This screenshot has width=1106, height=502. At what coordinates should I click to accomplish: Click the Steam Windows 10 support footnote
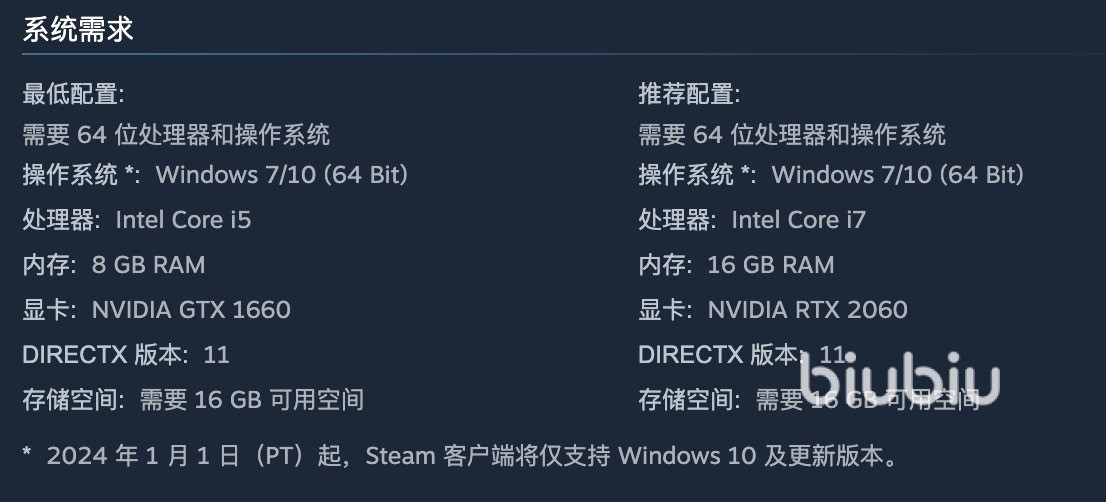[x=470, y=457]
